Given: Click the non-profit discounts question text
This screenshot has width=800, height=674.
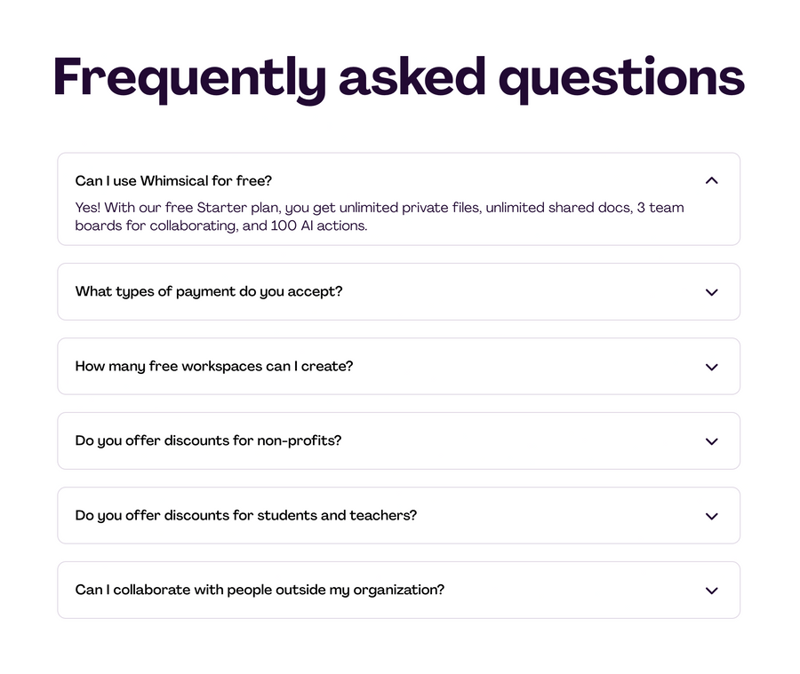Looking at the screenshot, I should click(210, 441).
